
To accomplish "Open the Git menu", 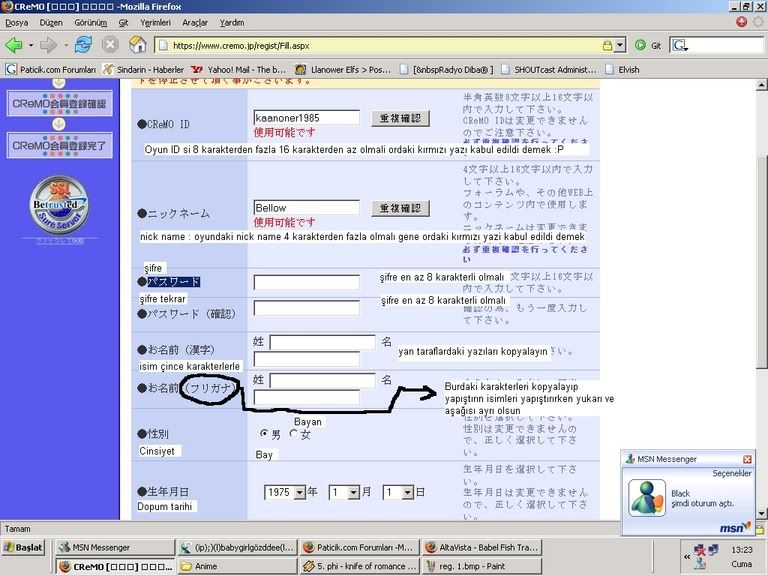I will click(x=123, y=23).
